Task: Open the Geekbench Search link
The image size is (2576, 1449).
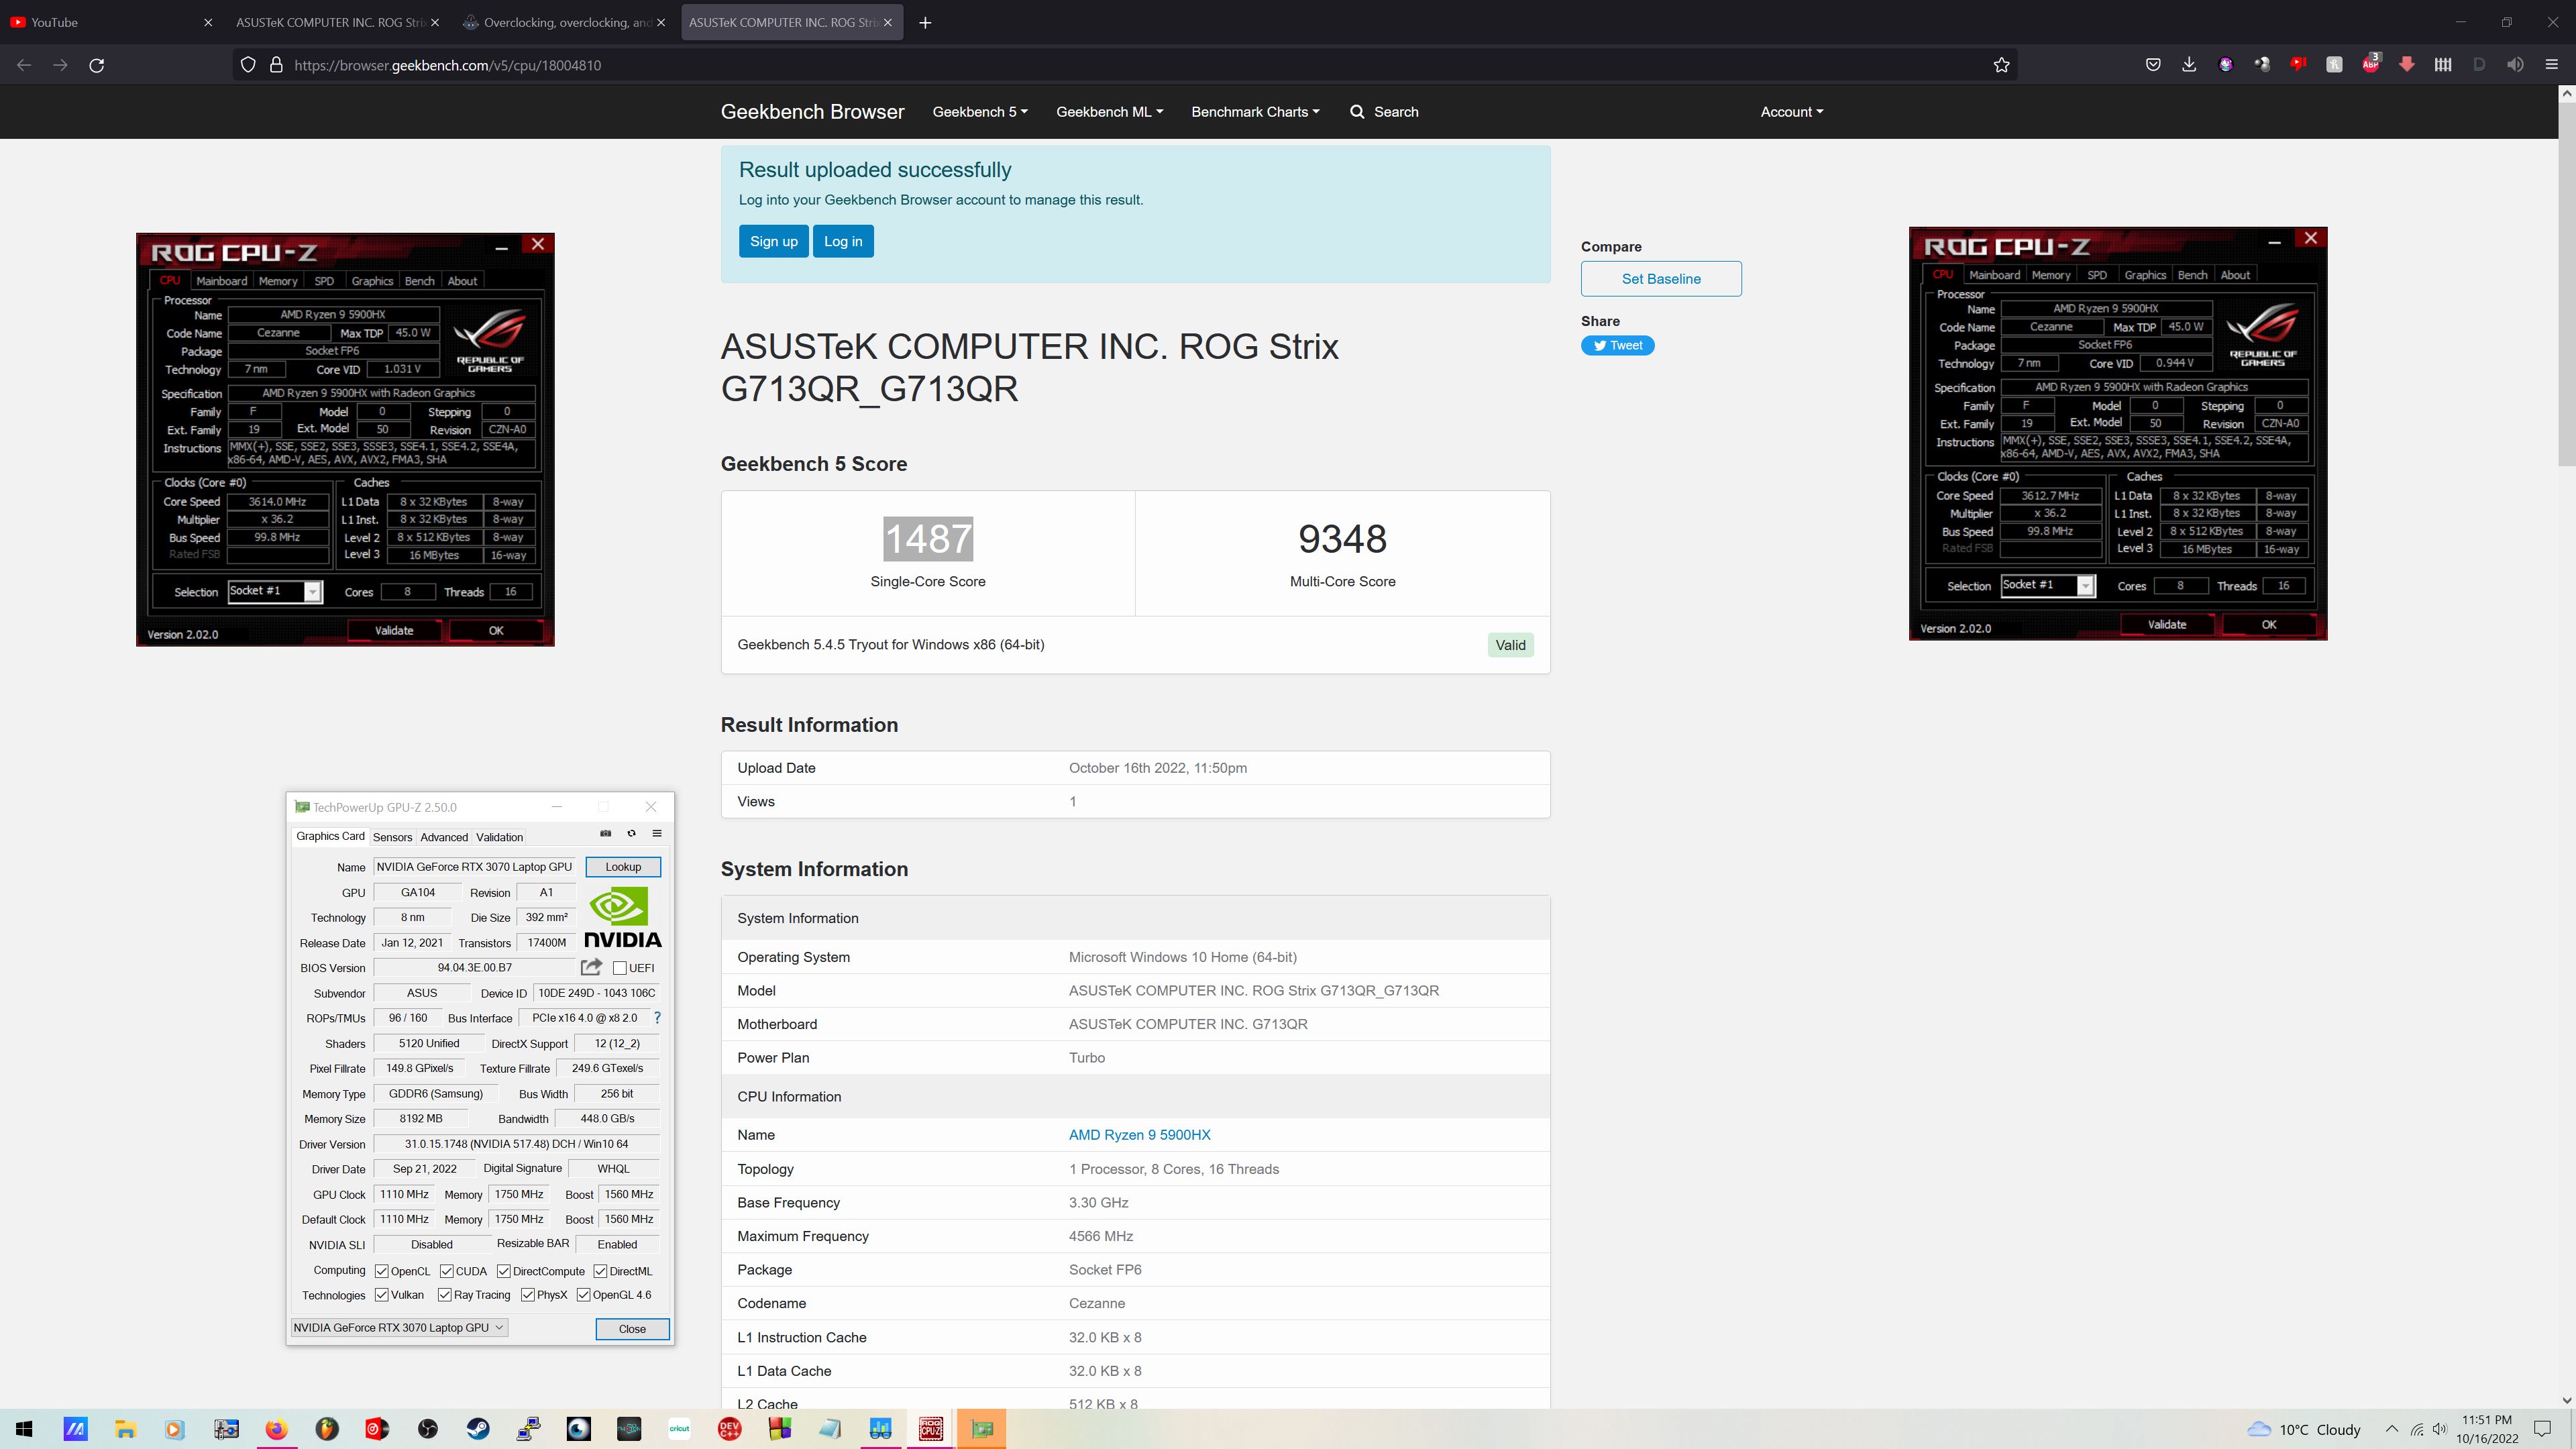Action: tap(1384, 112)
